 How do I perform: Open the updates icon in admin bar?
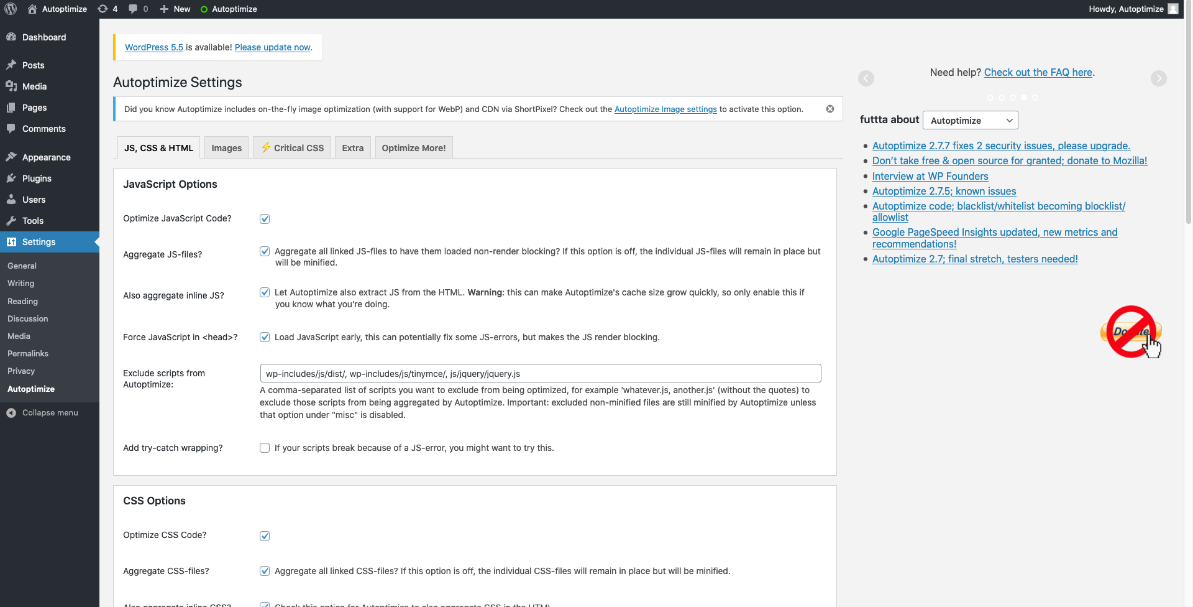click(x=107, y=9)
